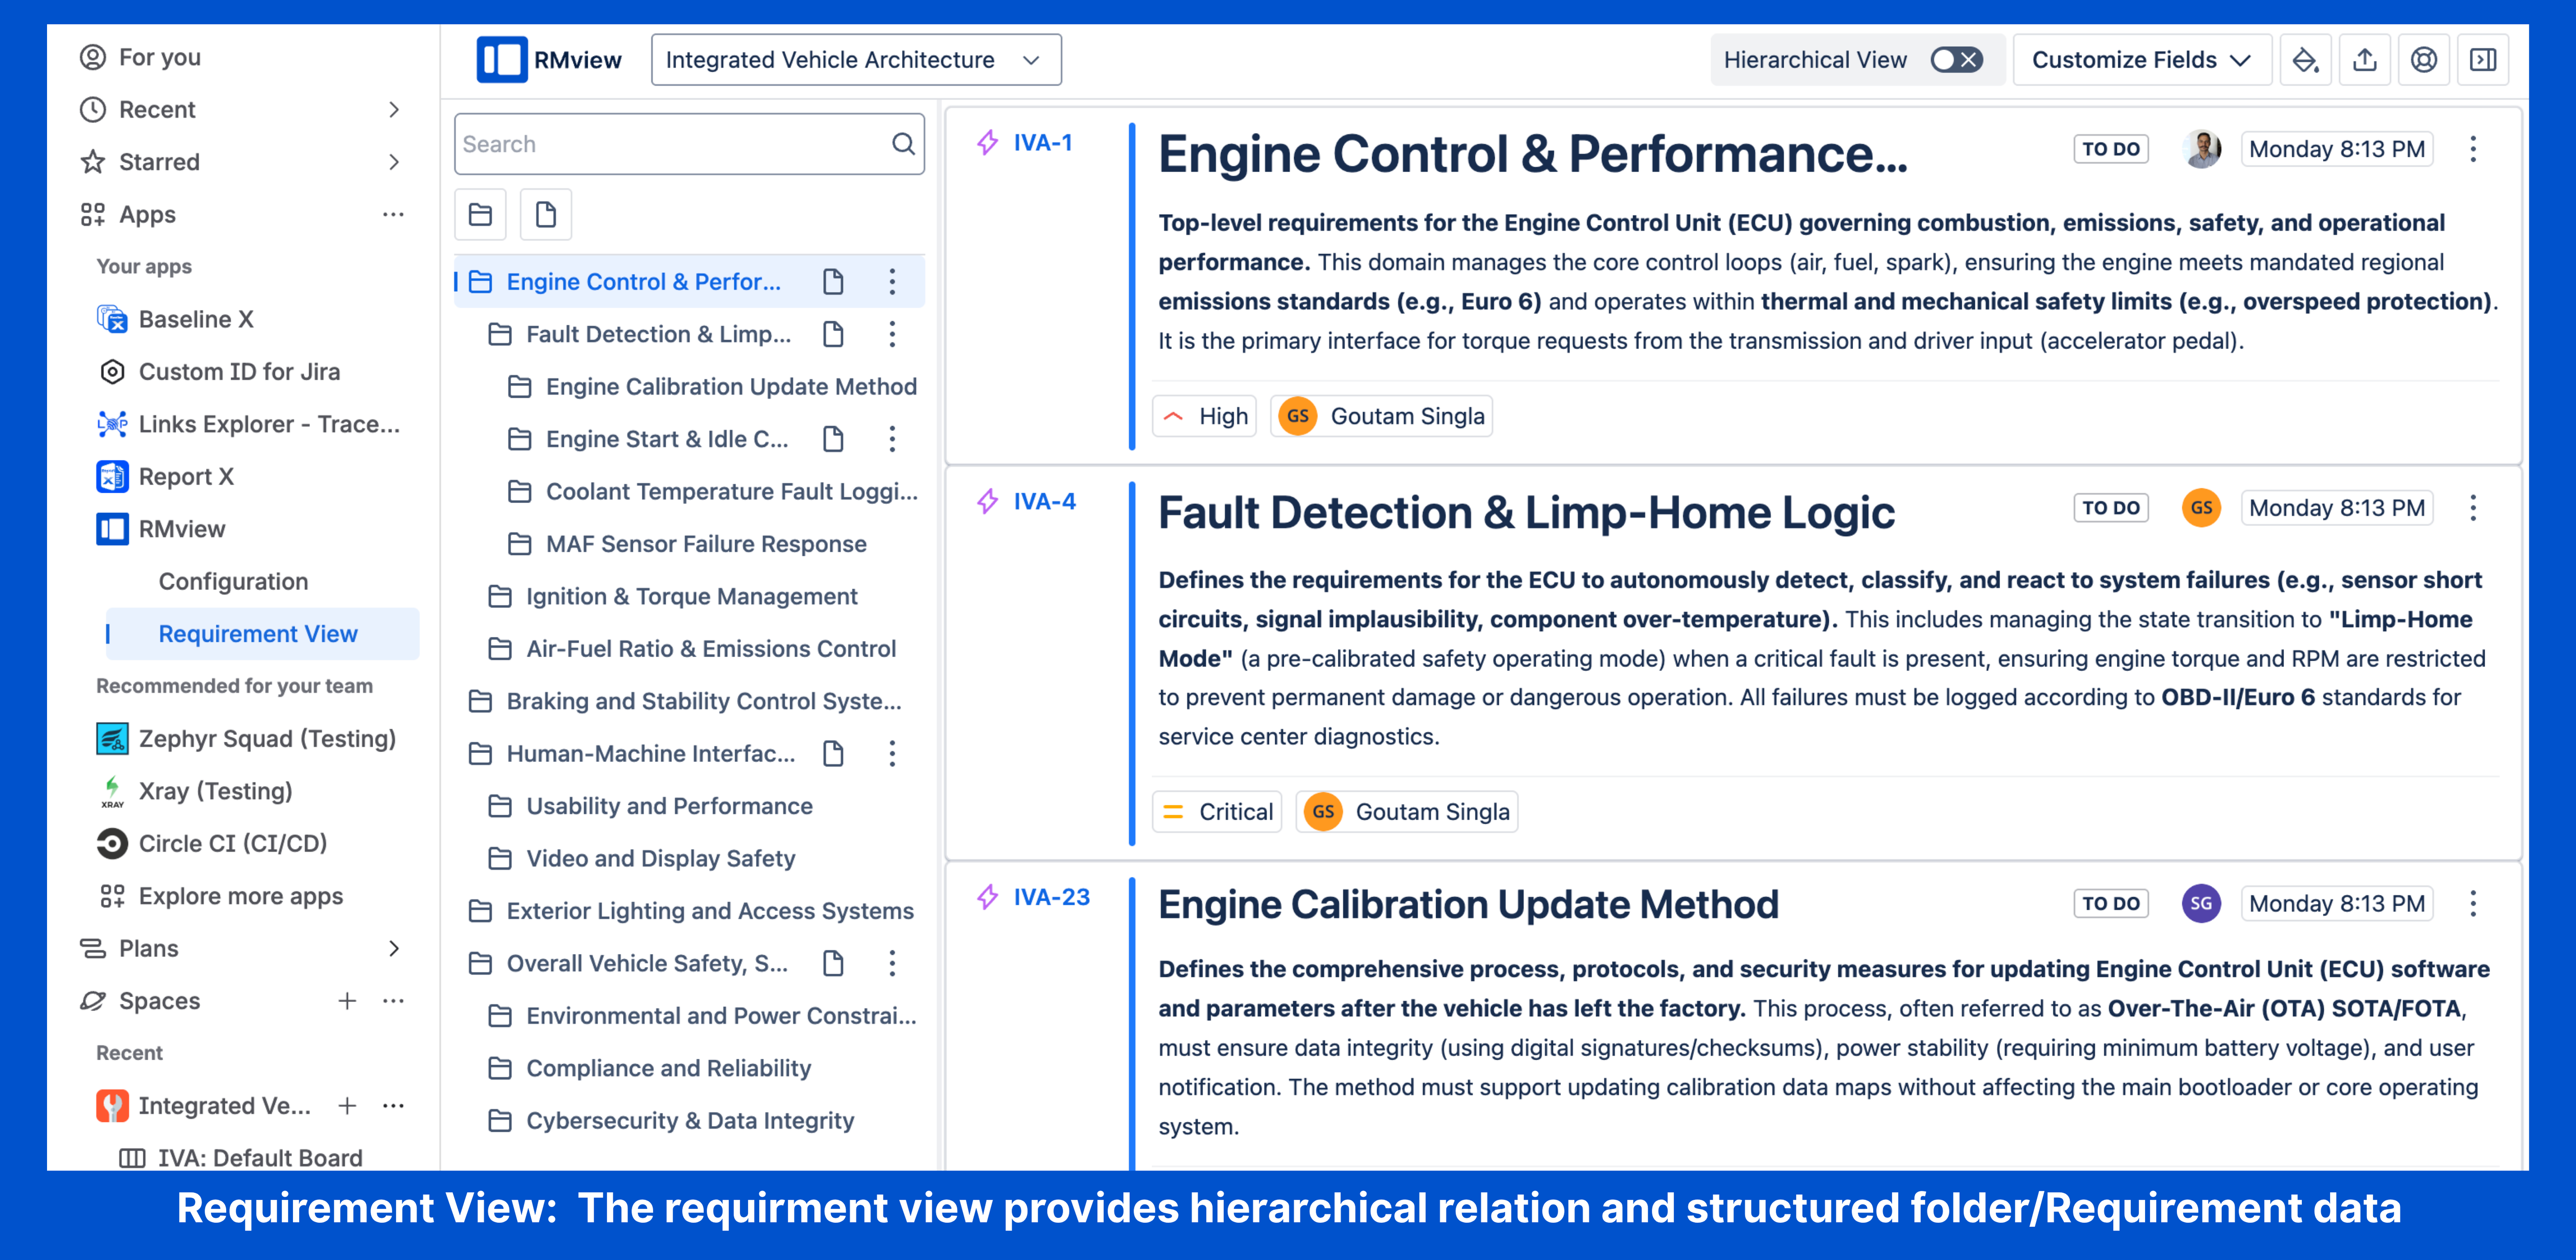Select Requirement View in sidebar

(x=257, y=634)
